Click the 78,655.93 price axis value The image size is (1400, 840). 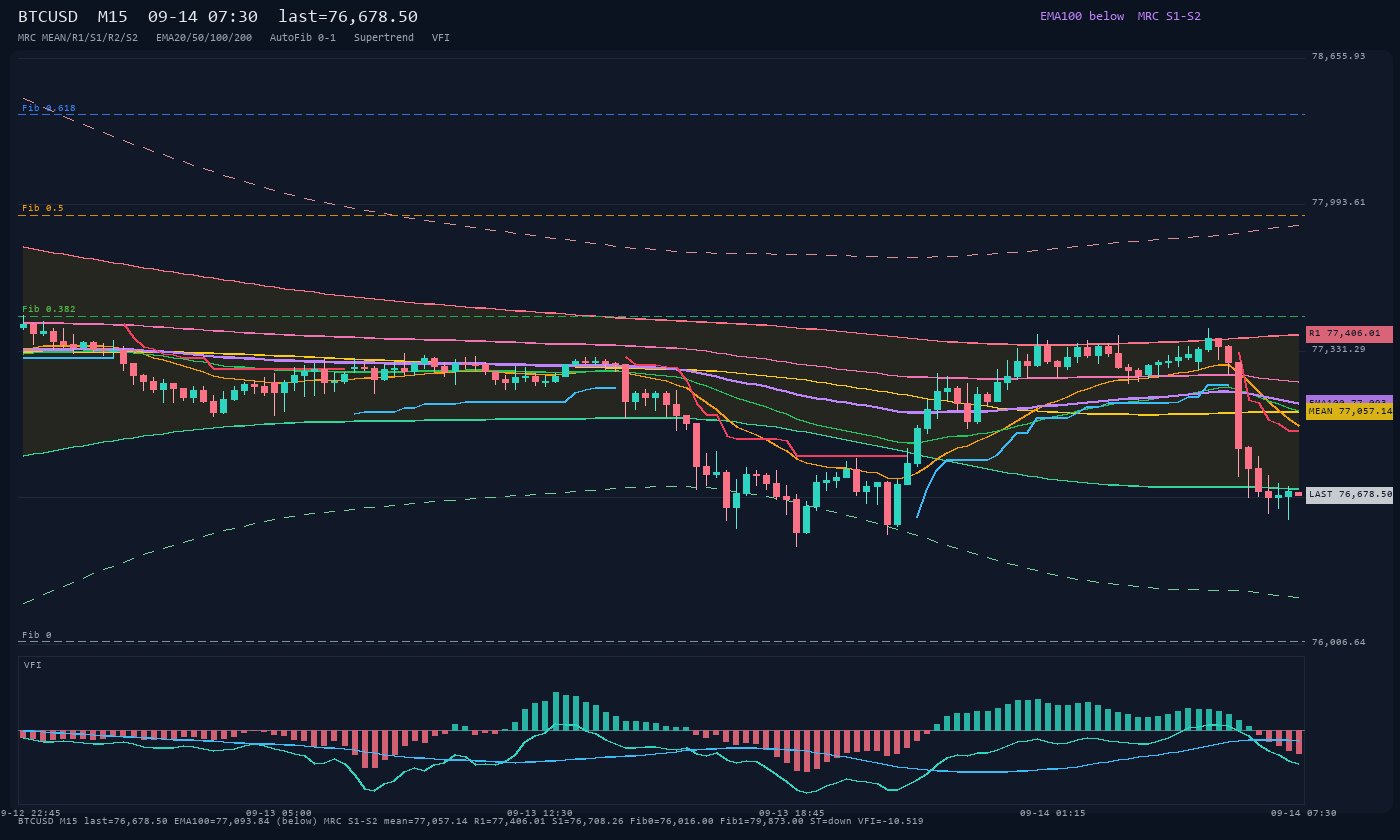pyautogui.click(x=1338, y=56)
